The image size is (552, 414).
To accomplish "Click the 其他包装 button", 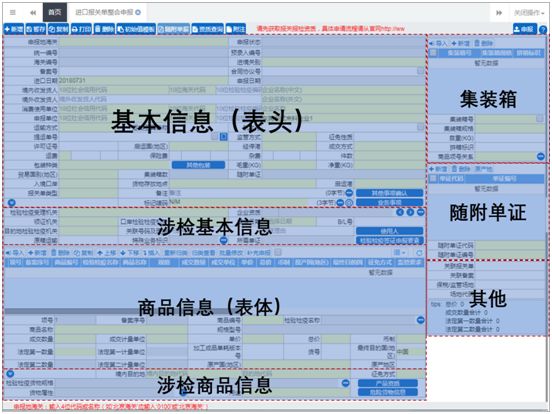I will tap(198, 165).
